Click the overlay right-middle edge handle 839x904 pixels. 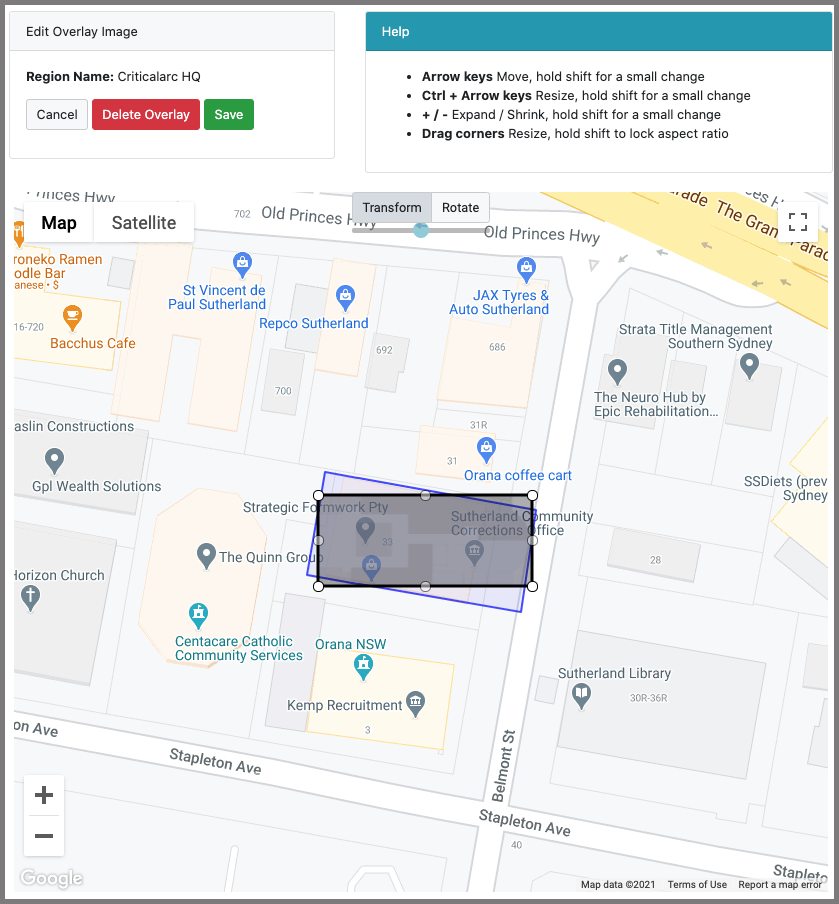[x=532, y=541]
